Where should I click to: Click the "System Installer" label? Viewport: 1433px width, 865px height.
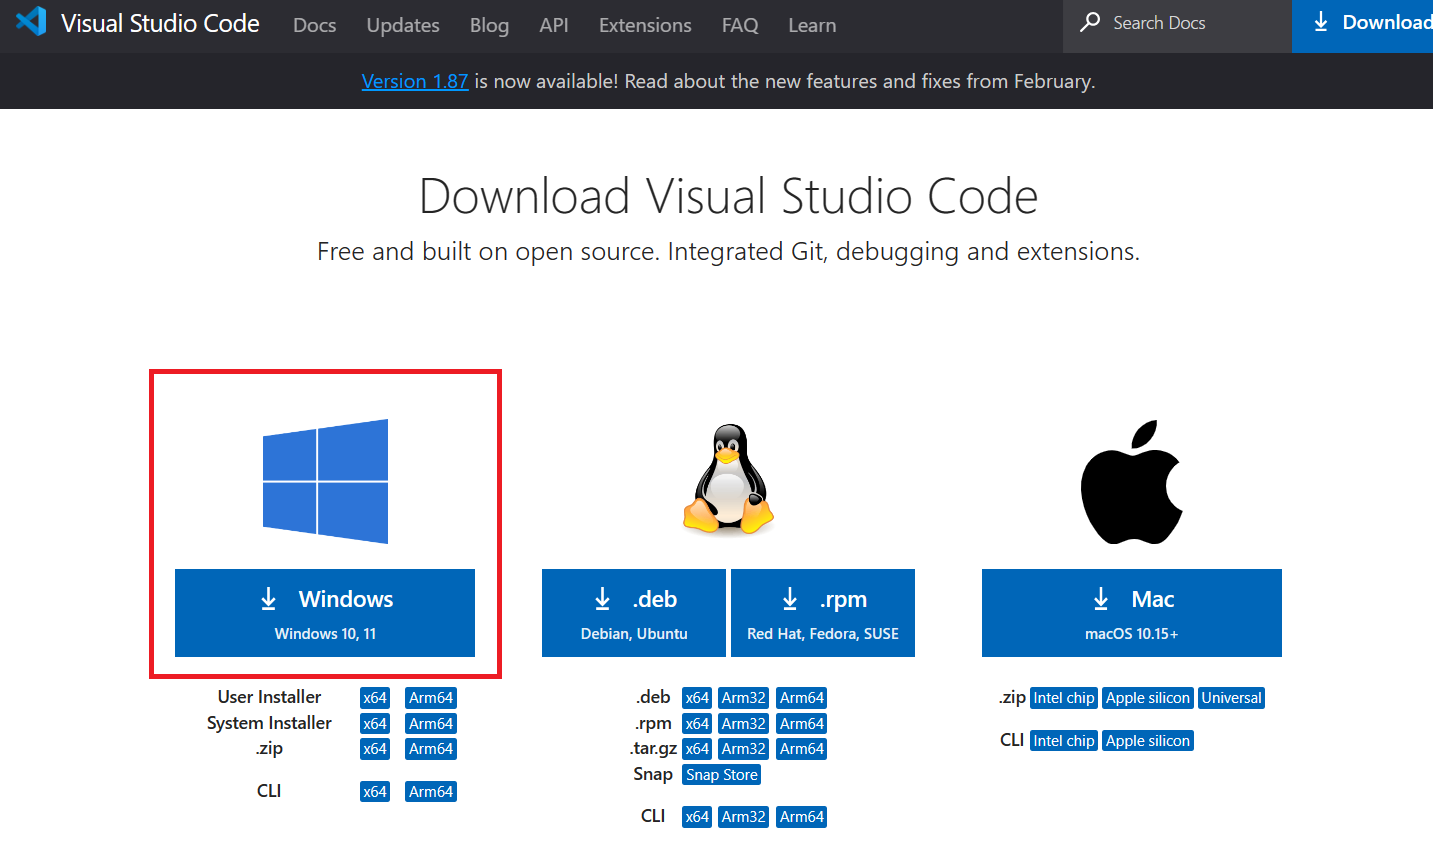click(x=269, y=723)
